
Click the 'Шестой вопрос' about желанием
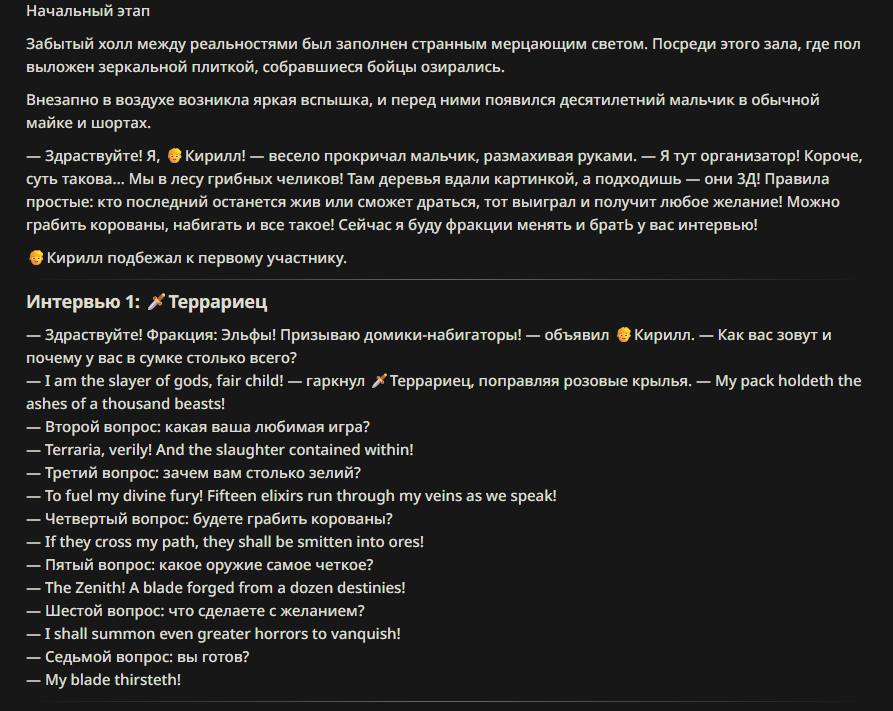[x=195, y=611]
